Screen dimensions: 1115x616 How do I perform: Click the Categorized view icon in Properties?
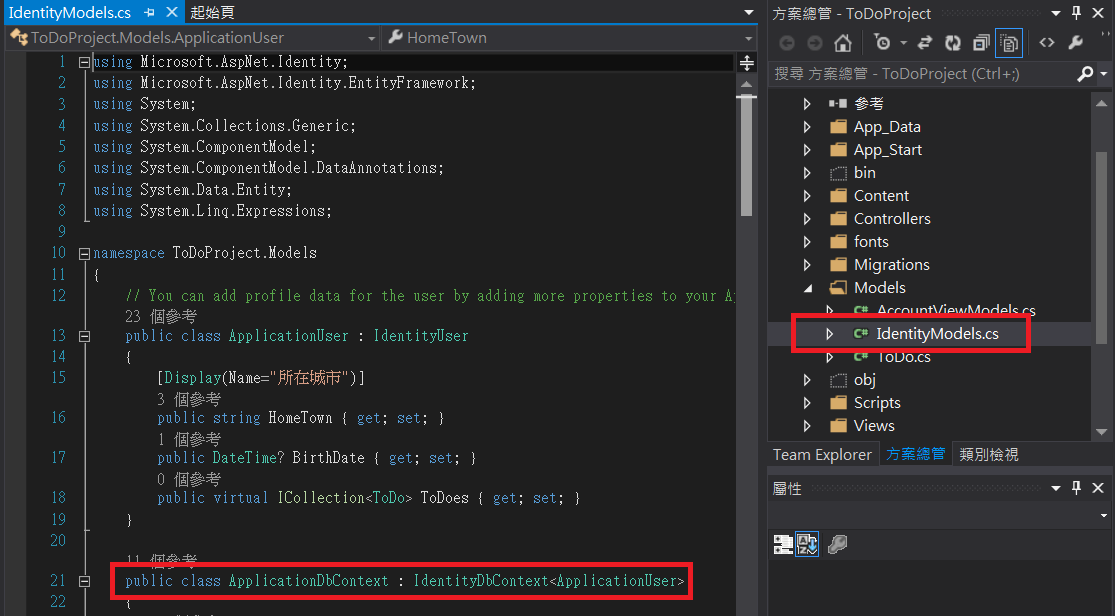click(x=783, y=545)
